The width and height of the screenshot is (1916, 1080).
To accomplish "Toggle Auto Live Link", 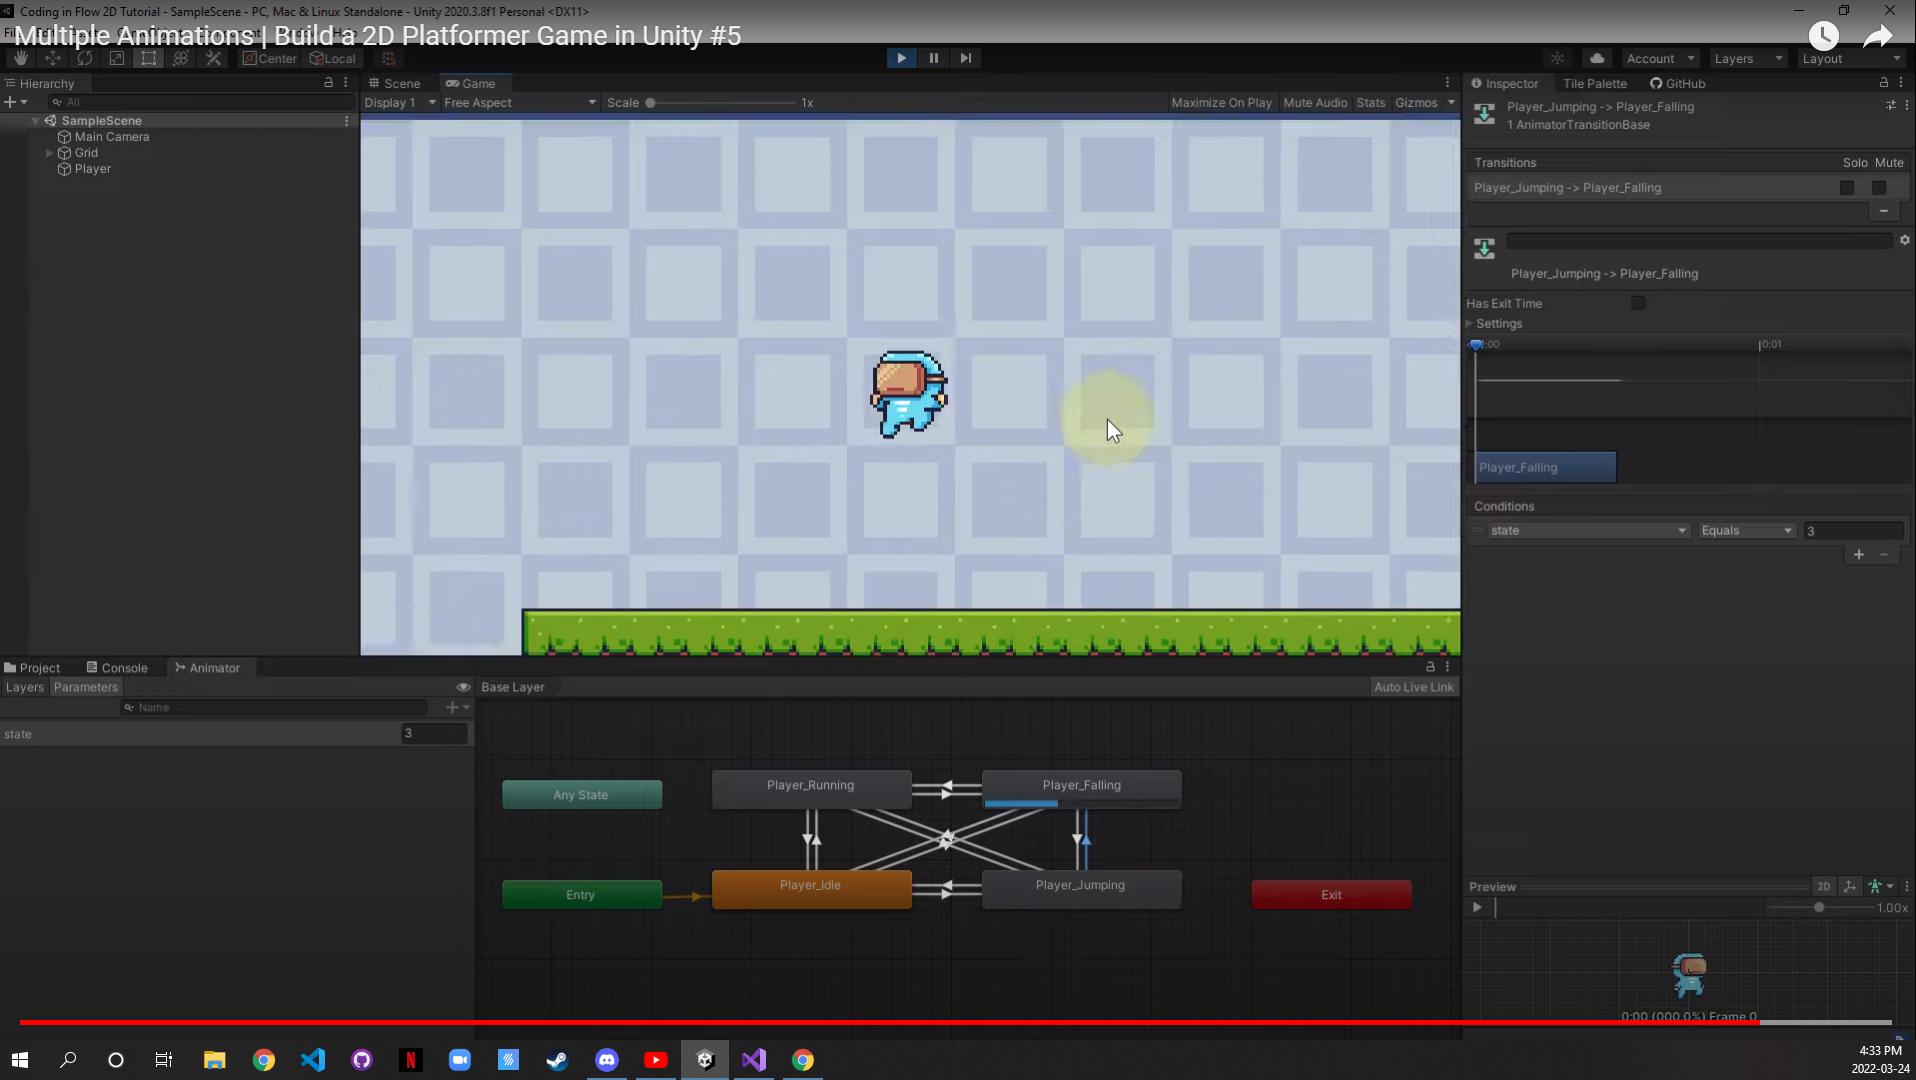I will (1413, 687).
